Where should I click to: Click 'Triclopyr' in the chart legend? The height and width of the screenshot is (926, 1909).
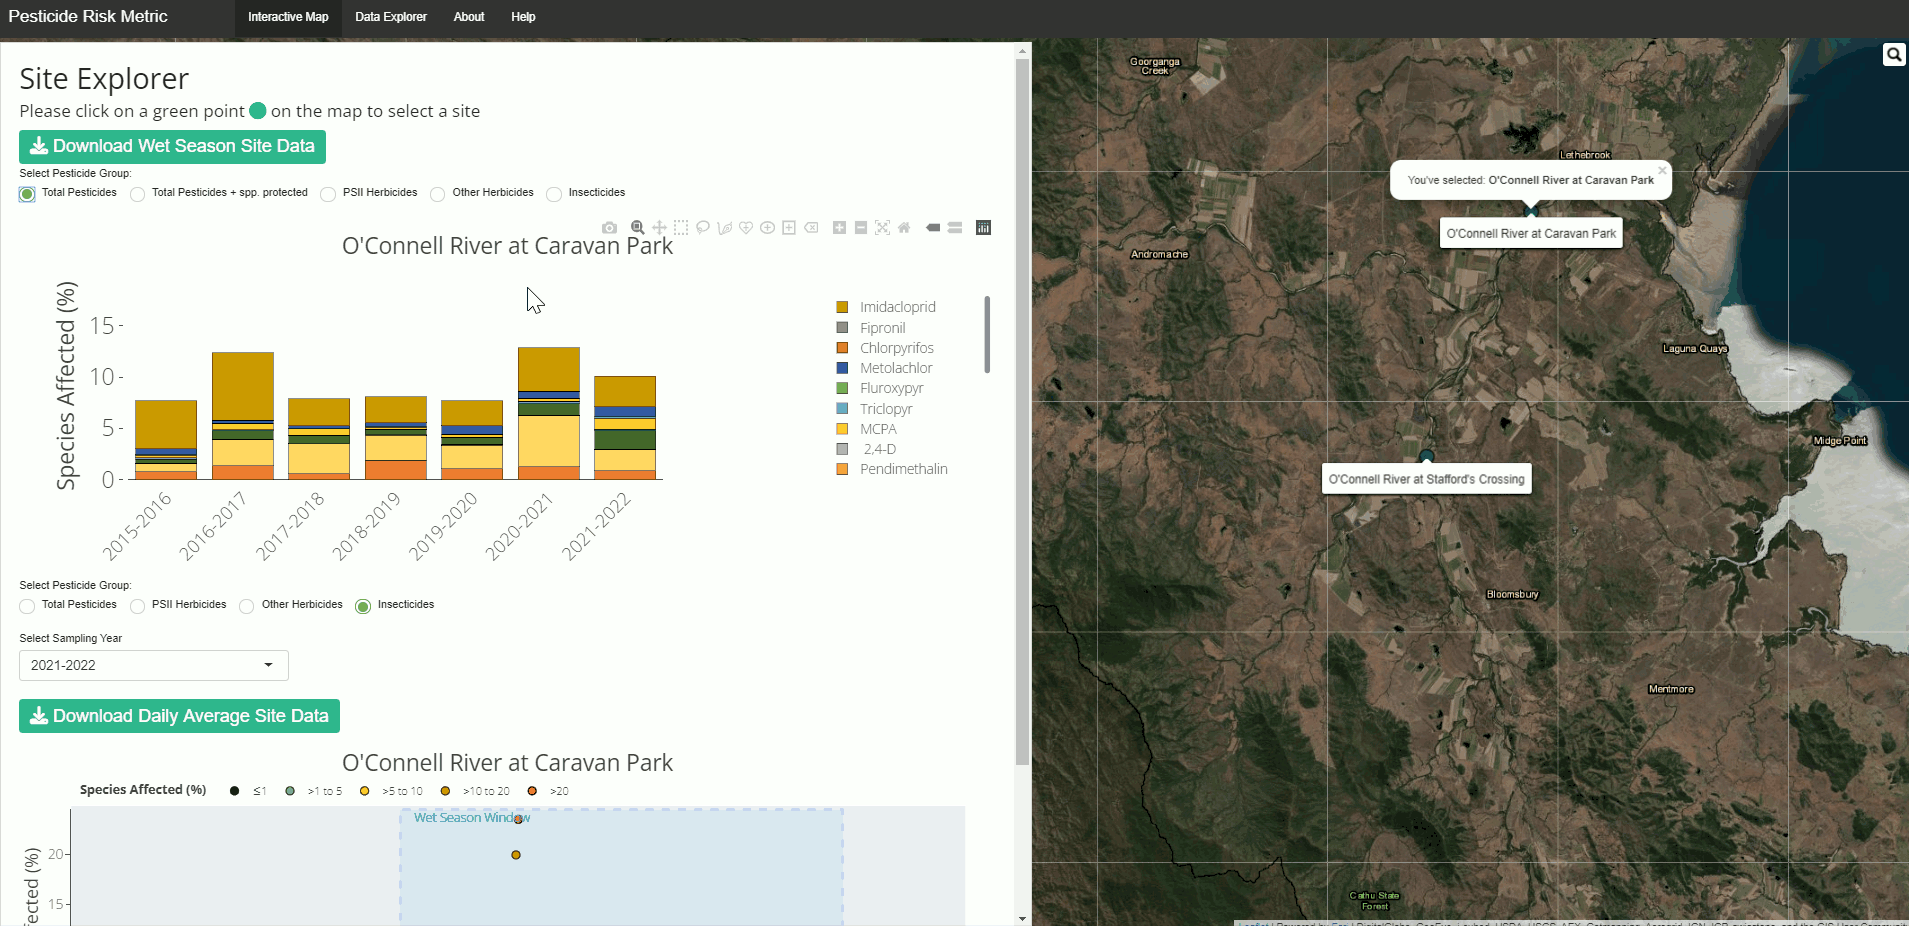point(886,409)
